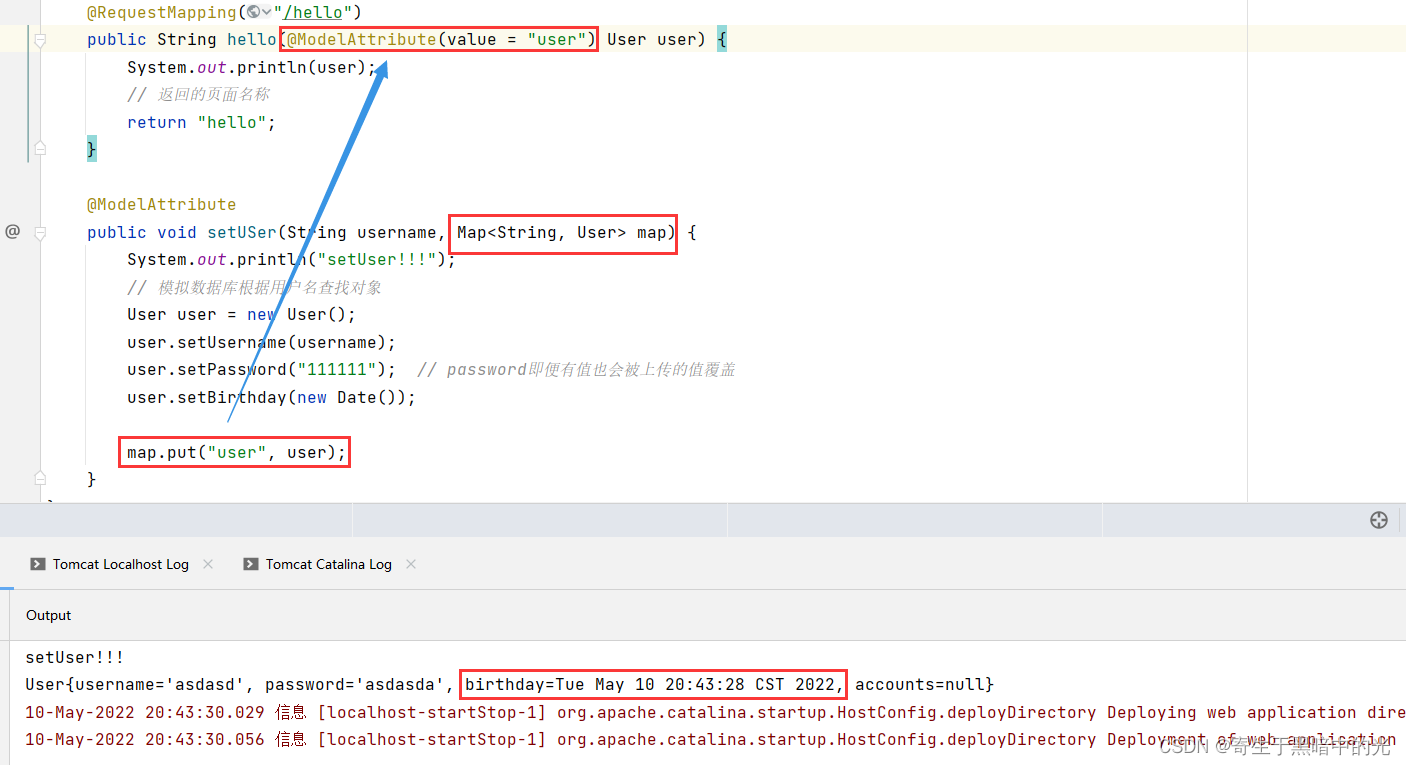Click the standalone @ModelAttribute annotation above setUSer
This screenshot has height=765, width=1406.
[x=162, y=204]
